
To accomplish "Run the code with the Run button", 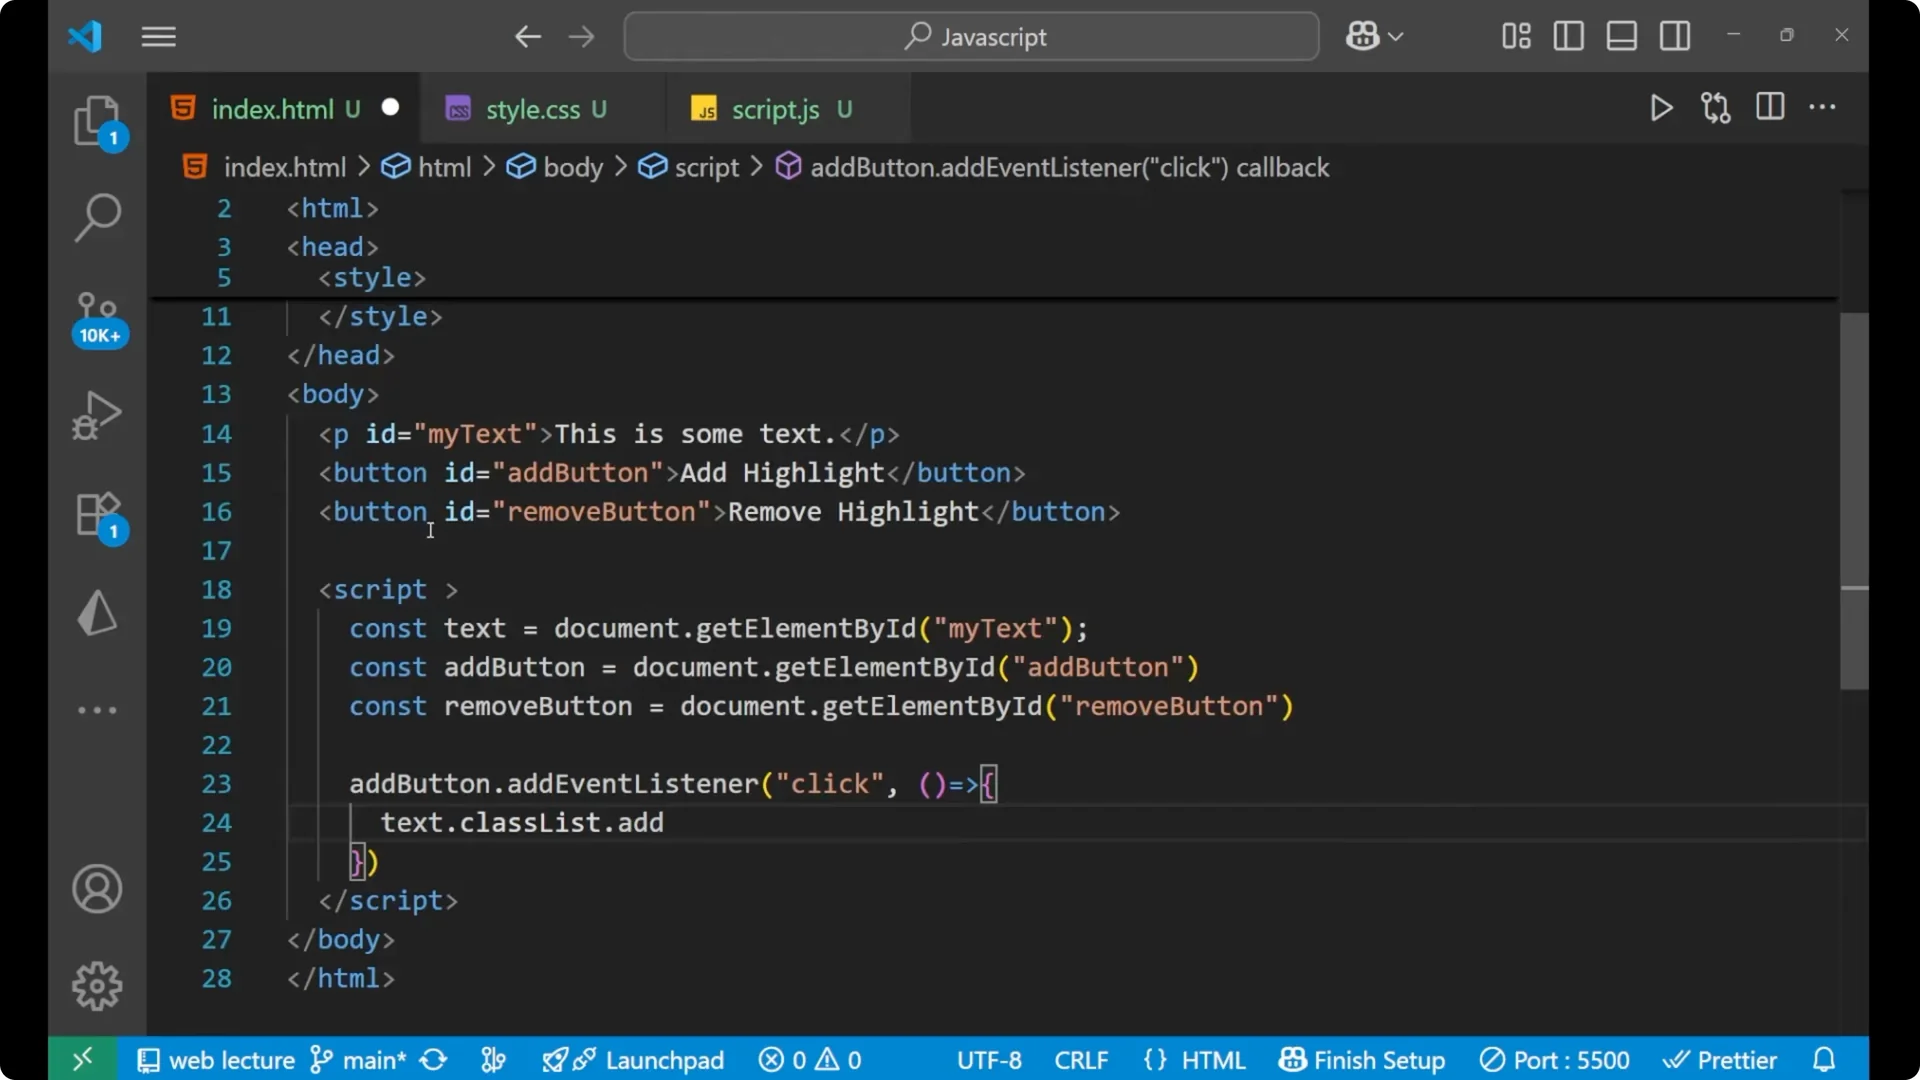I will [x=1660, y=108].
